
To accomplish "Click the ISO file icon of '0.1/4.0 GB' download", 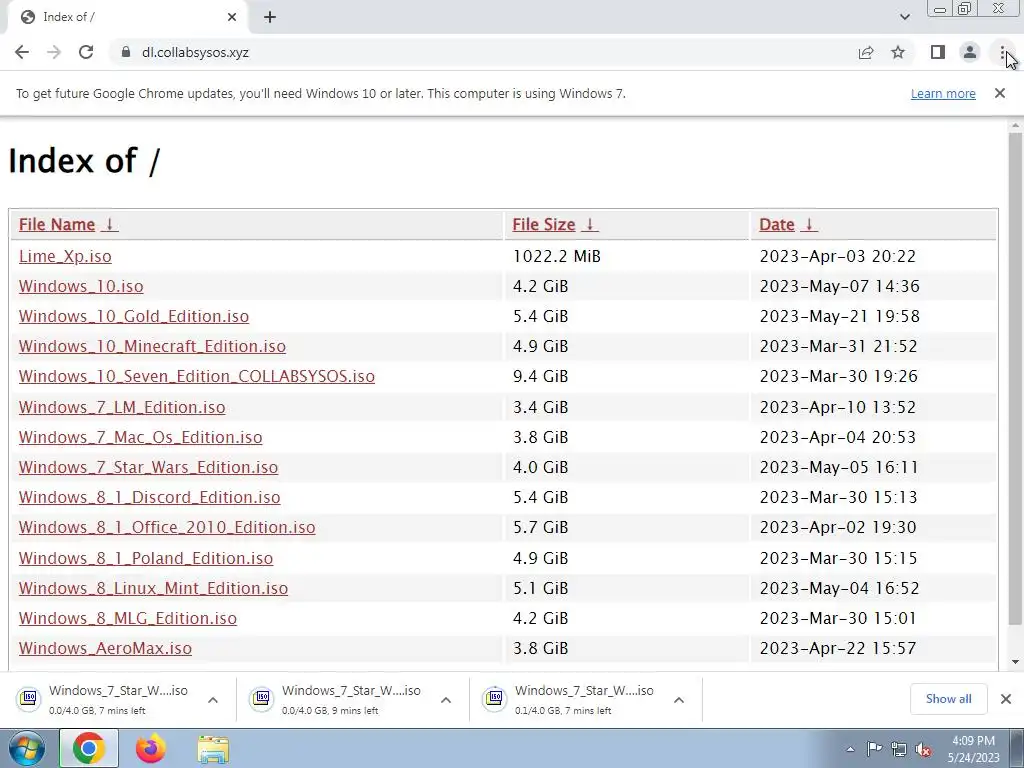I will pos(494,699).
